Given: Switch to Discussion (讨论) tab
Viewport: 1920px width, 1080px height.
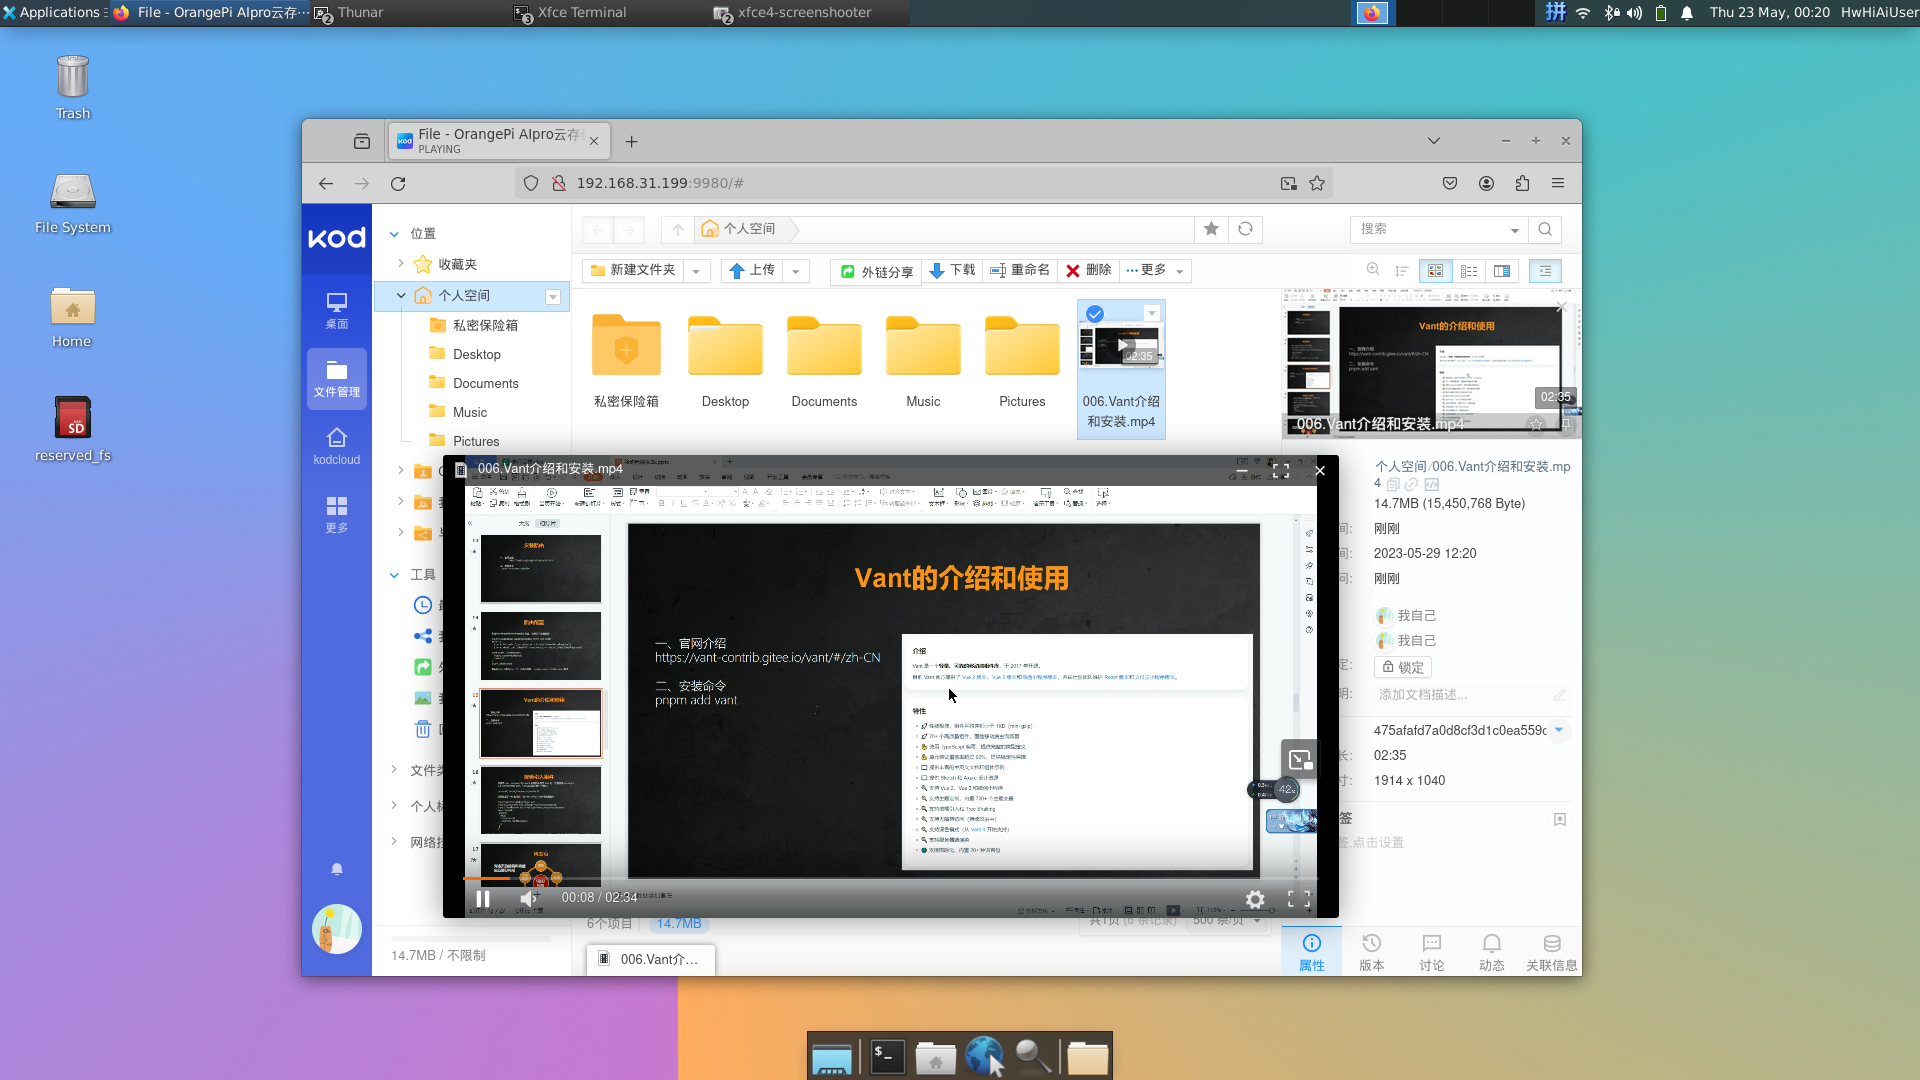Looking at the screenshot, I should 1432,951.
